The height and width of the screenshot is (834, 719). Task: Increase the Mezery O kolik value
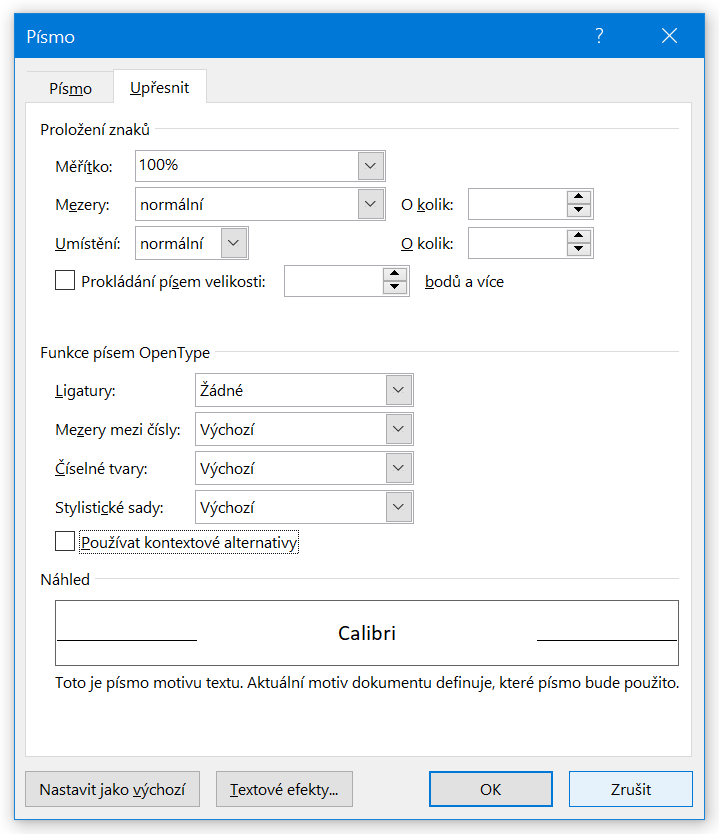pos(579,197)
